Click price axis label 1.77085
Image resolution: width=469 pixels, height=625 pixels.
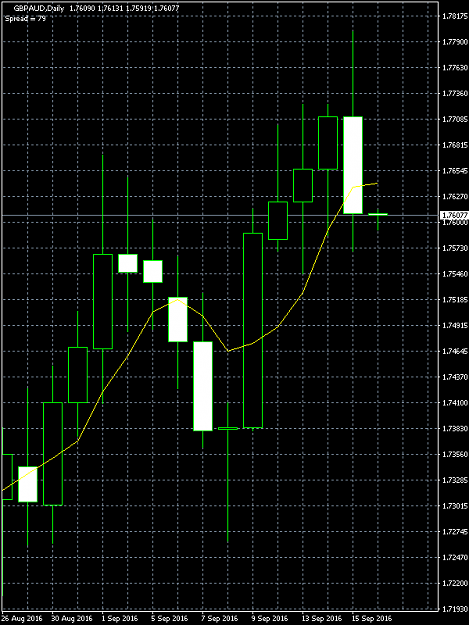(x=455, y=119)
